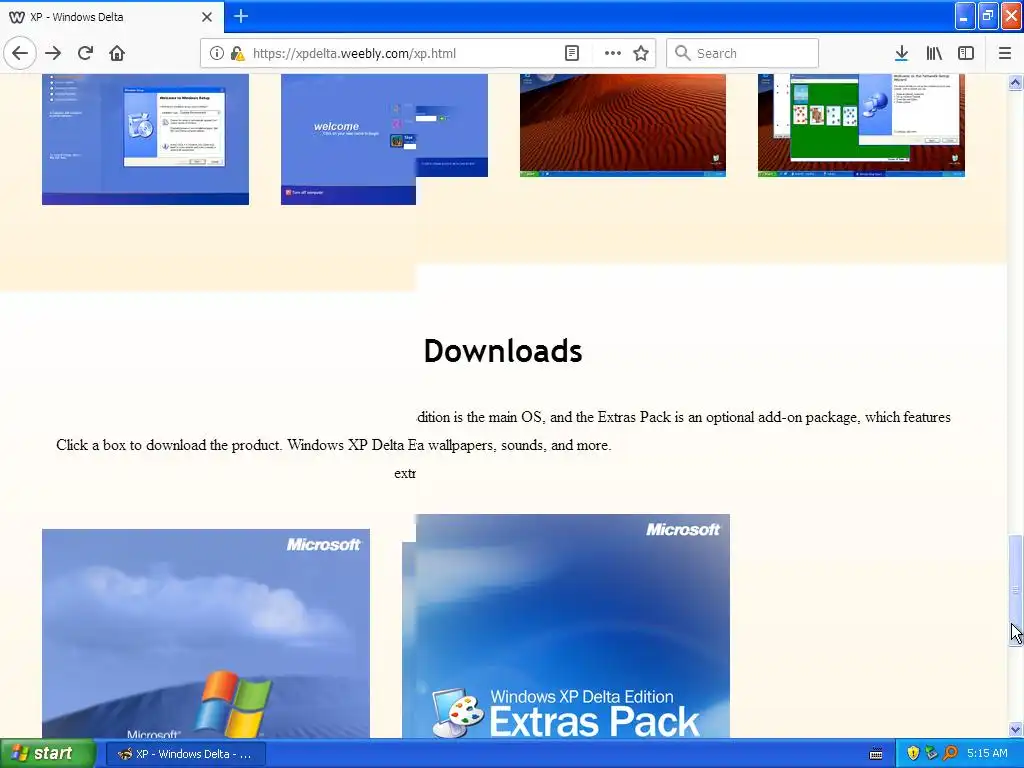Open the Library bookshelf icon
The height and width of the screenshot is (768, 1024).
coord(934,54)
